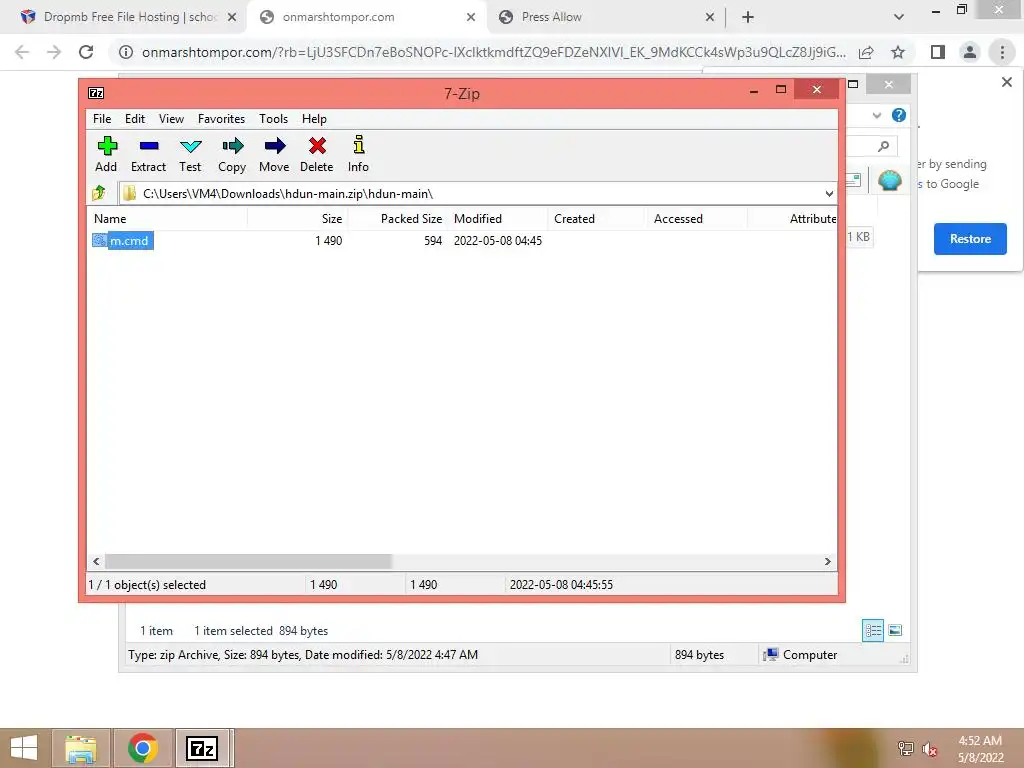Open Chrome from the taskbar
Viewport: 1024px width, 768px height.
coord(142,748)
